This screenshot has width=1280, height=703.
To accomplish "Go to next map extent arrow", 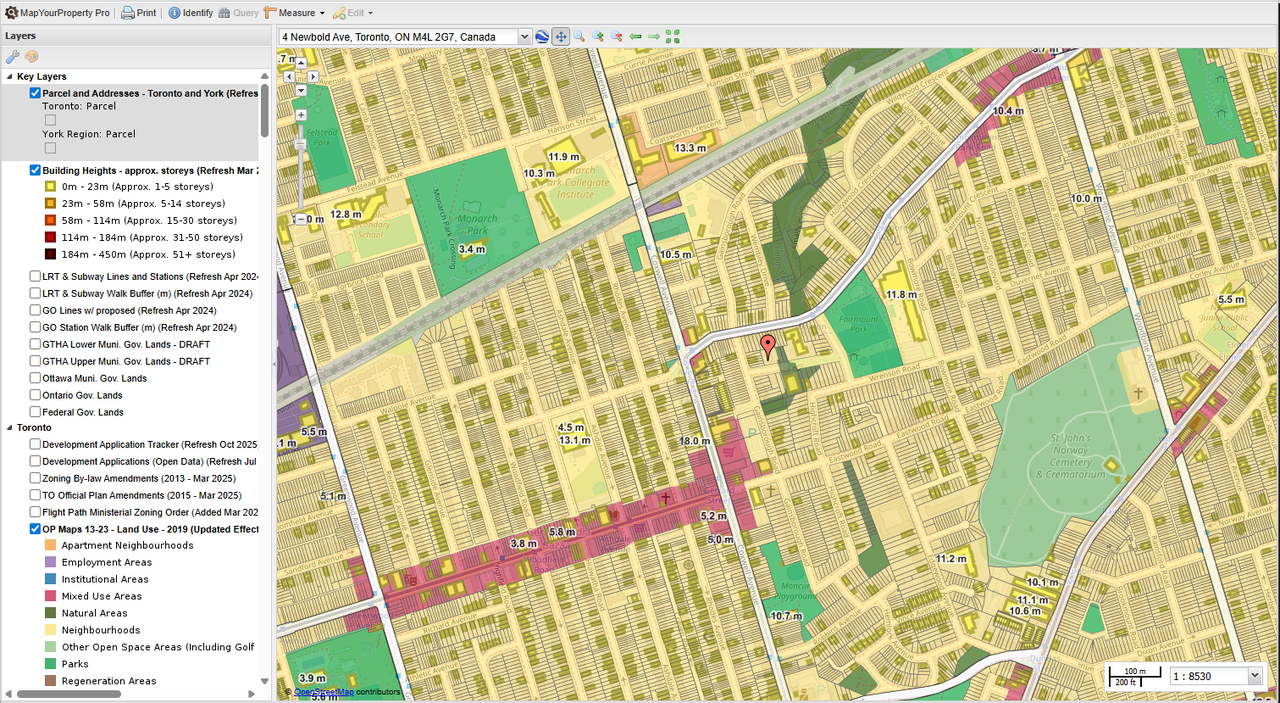I will coord(653,37).
